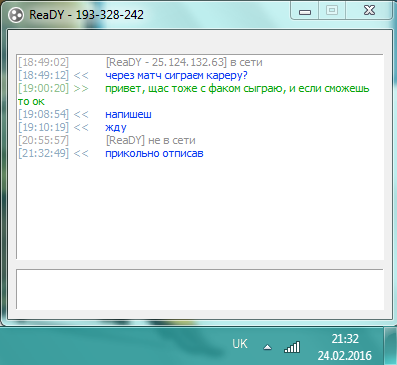Viewport: 397px width, 365px height.
Task: Click the message 'через матч сиграєм кареру?'
Action: coord(176,75)
